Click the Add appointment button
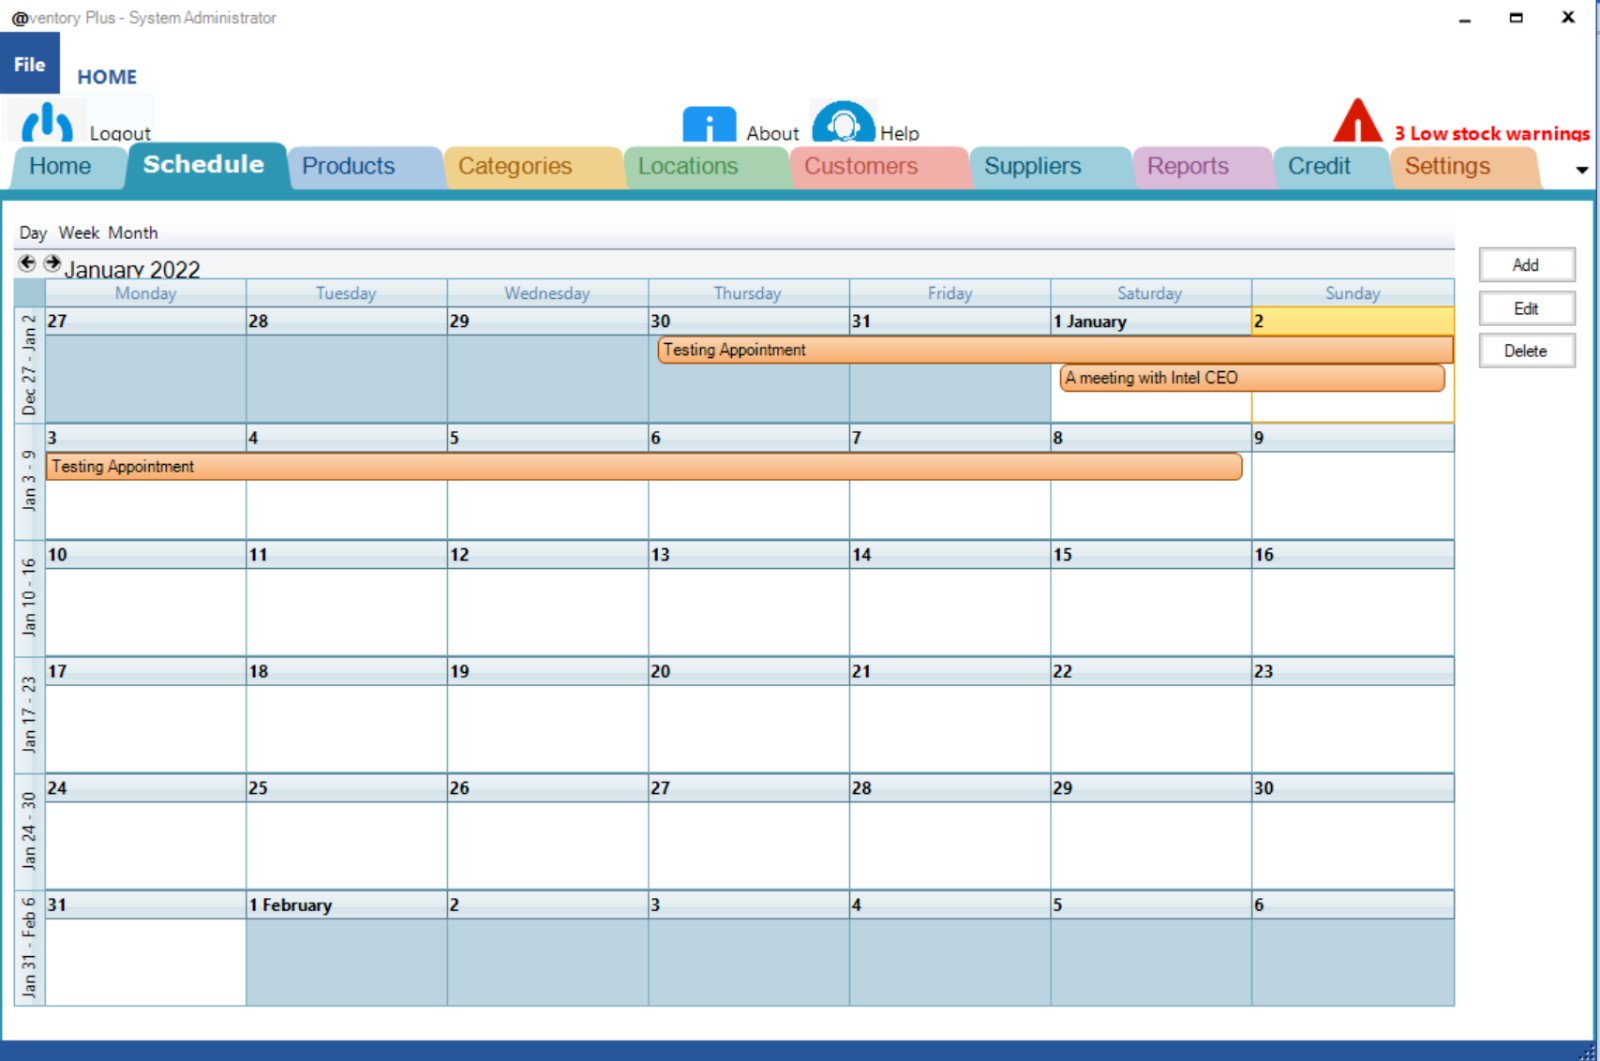 (1526, 265)
